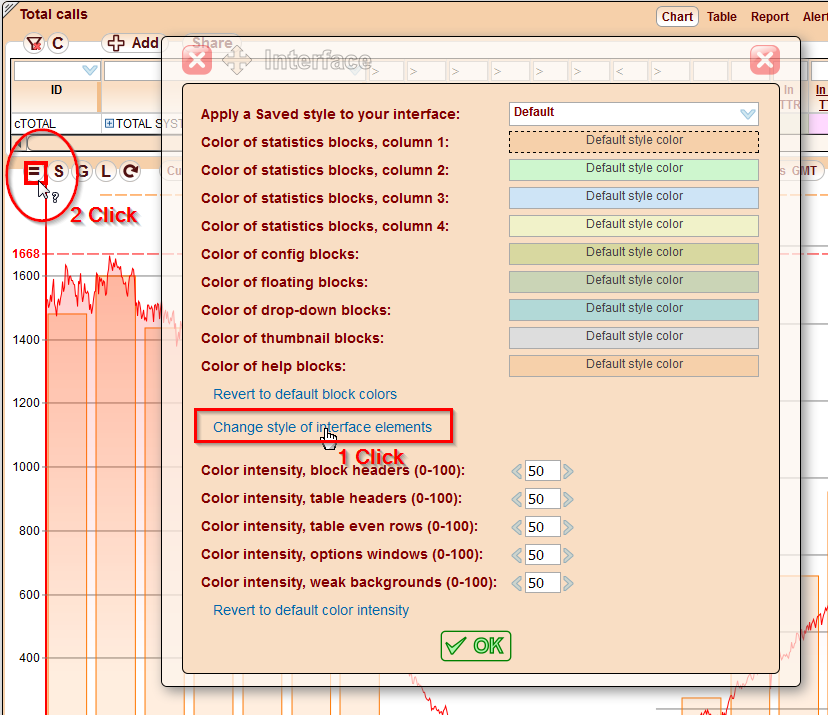Viewport: 828px width, 715px height.
Task: Click the L icon in the chart toolbar
Action: 105,170
